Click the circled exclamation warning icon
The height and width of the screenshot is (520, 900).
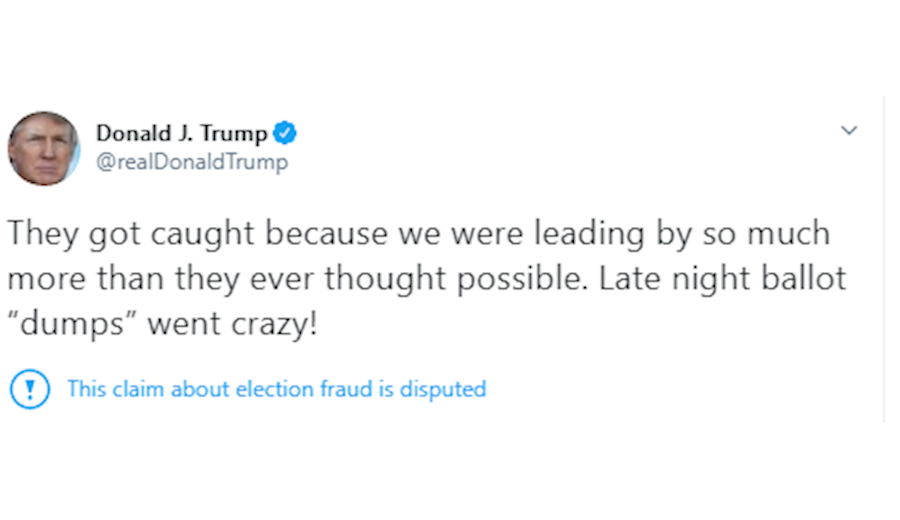tap(30, 389)
